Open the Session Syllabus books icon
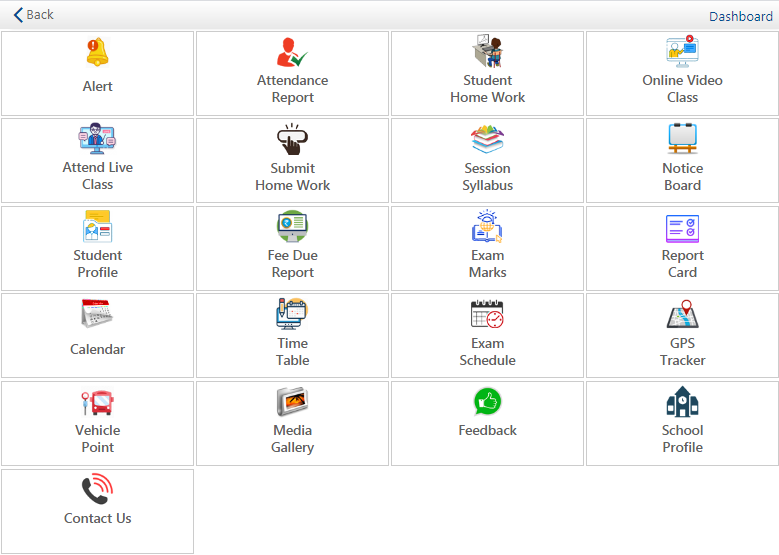Screen dimensions: 779x555 [x=487, y=139]
